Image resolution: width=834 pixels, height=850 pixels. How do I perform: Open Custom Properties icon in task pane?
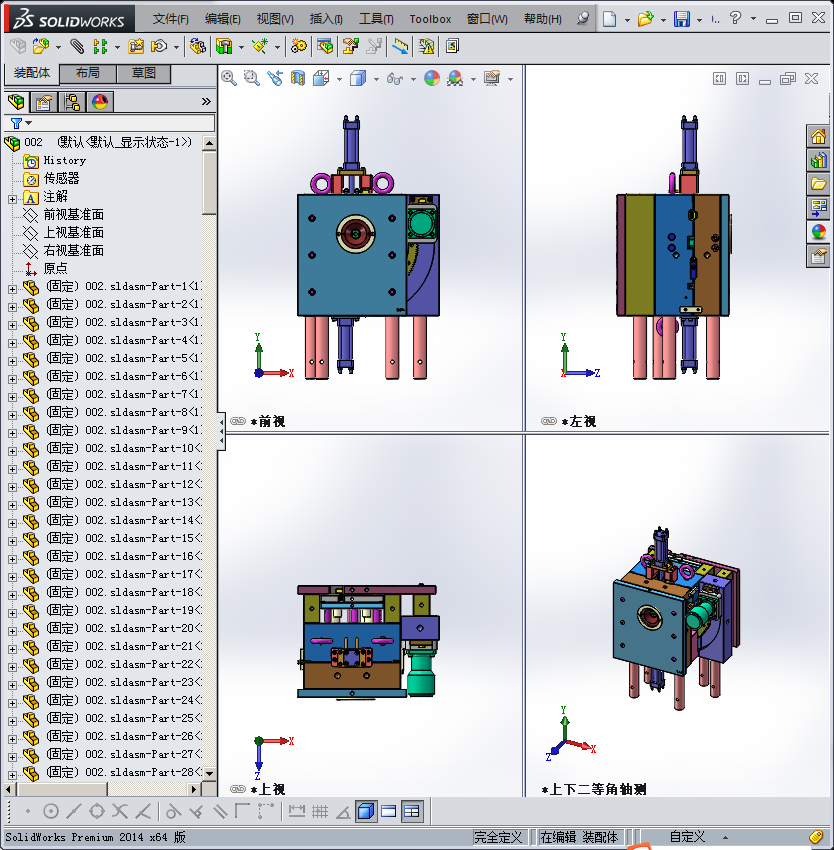click(818, 255)
